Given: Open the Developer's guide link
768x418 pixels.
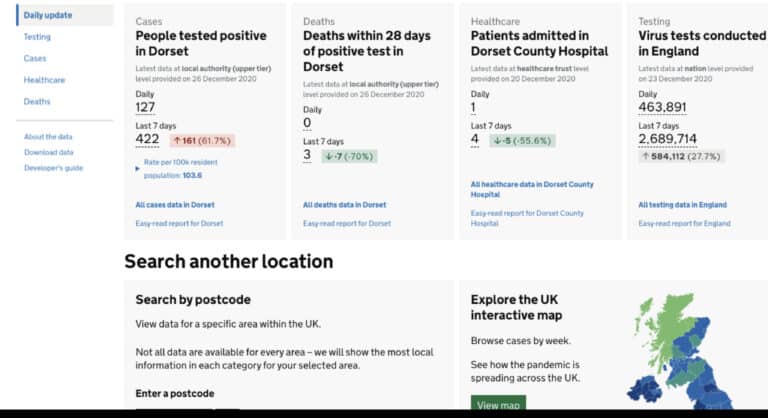Looking at the screenshot, I should click(53, 168).
